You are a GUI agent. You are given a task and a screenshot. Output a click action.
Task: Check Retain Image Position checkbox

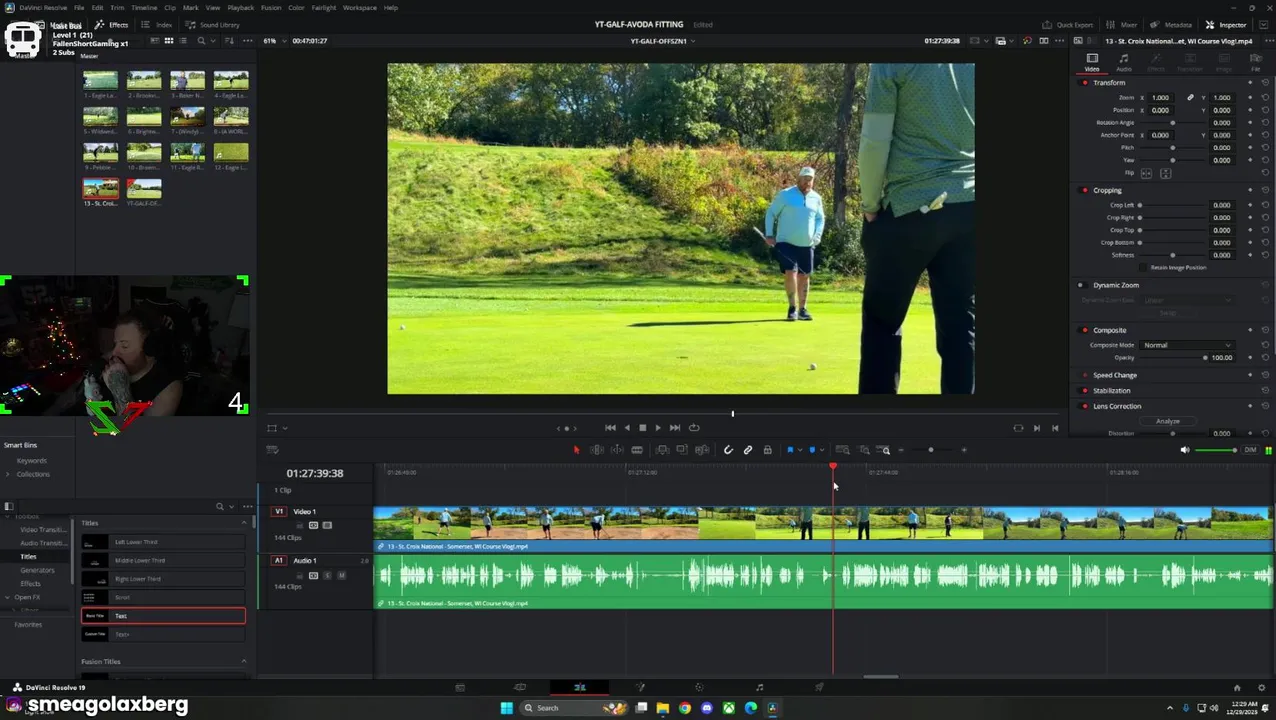pos(1145,268)
